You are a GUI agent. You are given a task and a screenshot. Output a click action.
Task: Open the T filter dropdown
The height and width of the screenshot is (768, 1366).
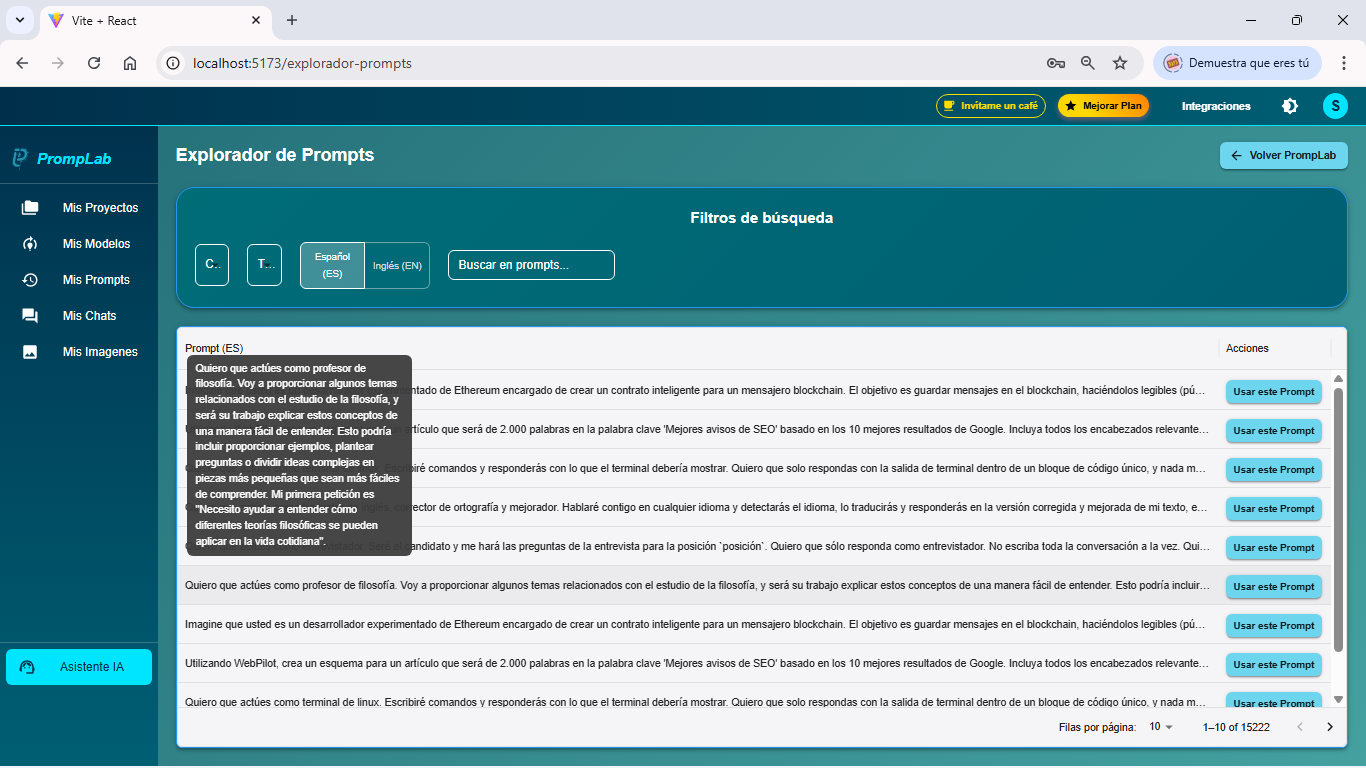pos(264,264)
